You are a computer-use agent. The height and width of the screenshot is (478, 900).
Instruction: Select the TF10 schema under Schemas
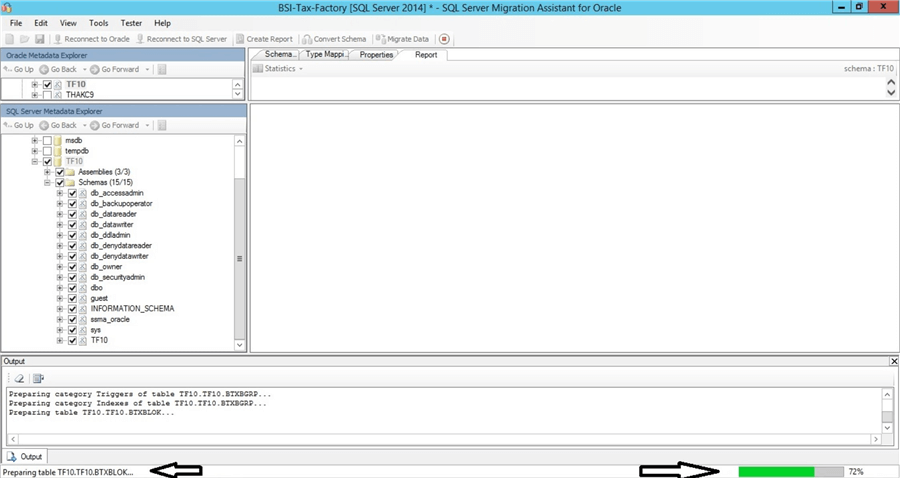(x=99, y=340)
